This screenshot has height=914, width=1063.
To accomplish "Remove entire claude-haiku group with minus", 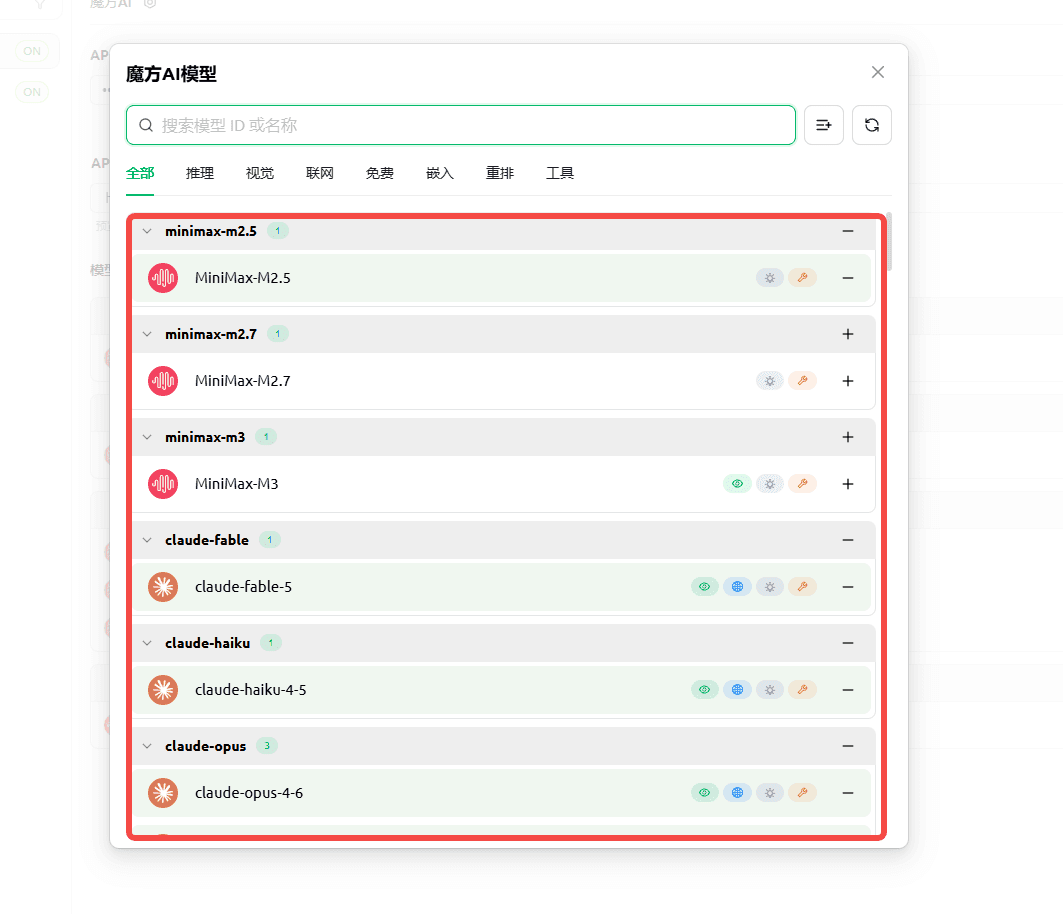I will point(848,643).
